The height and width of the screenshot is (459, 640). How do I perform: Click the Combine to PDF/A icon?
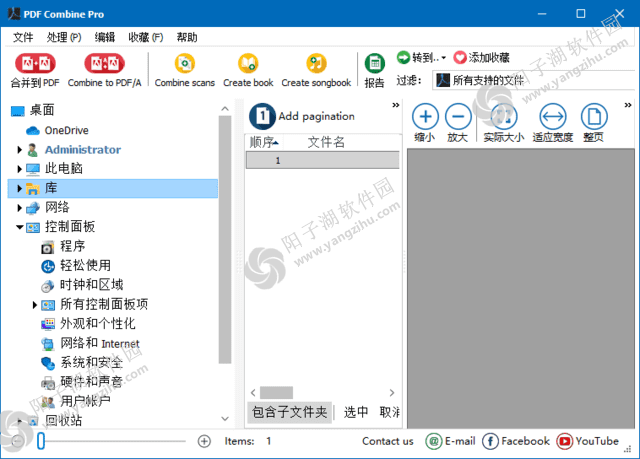click(104, 63)
